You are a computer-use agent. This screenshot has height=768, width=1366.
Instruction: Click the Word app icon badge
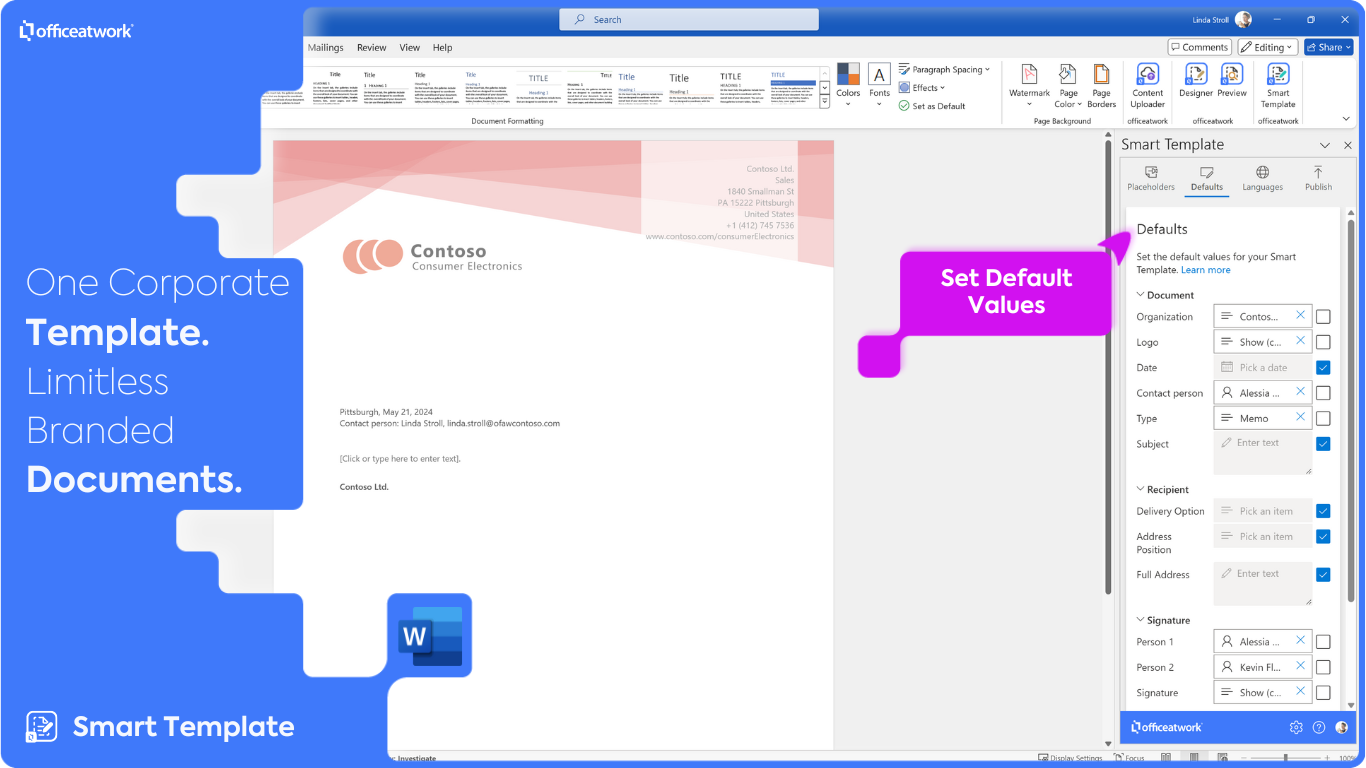click(430, 635)
